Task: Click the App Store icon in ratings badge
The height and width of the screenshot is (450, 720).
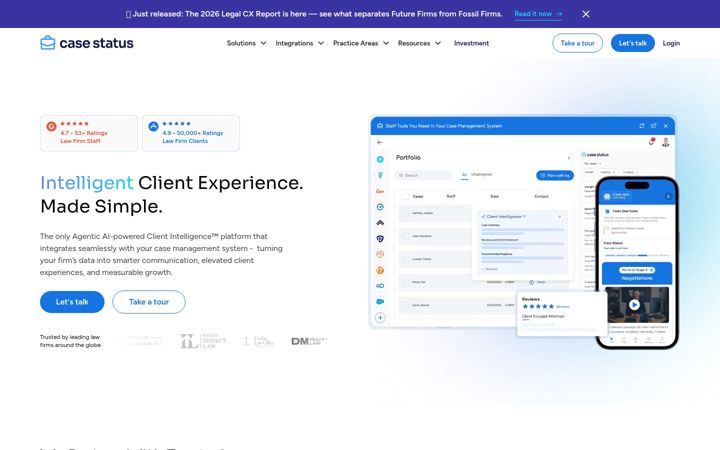Action: pyautogui.click(x=153, y=126)
